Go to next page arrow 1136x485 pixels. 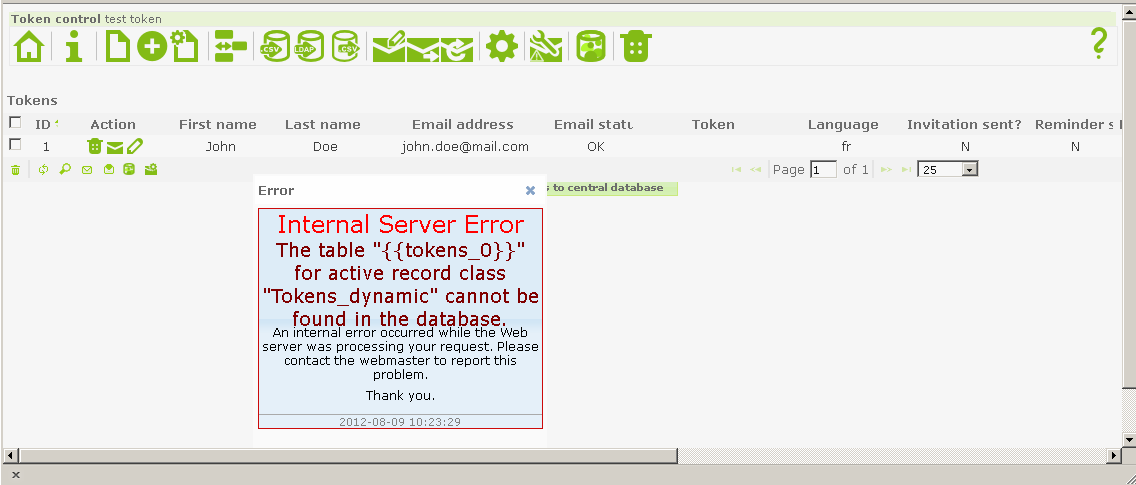pyautogui.click(x=885, y=170)
